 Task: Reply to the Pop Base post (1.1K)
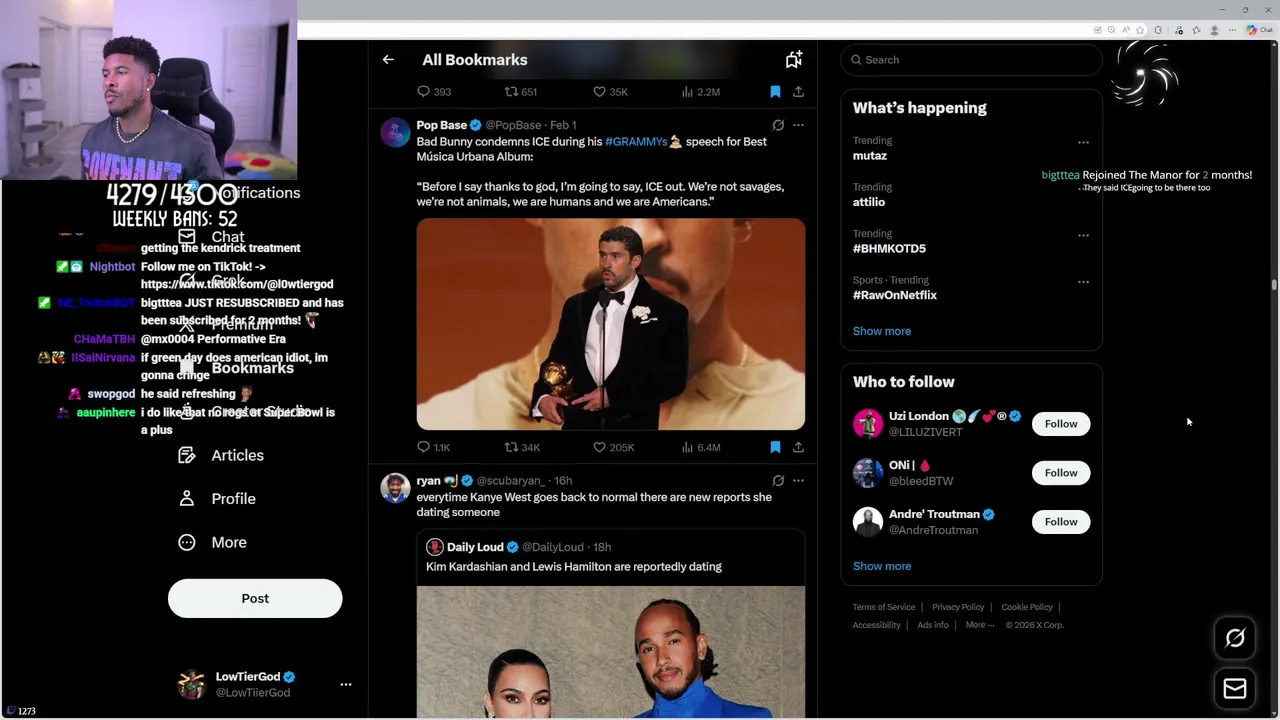pyautogui.click(x=433, y=447)
